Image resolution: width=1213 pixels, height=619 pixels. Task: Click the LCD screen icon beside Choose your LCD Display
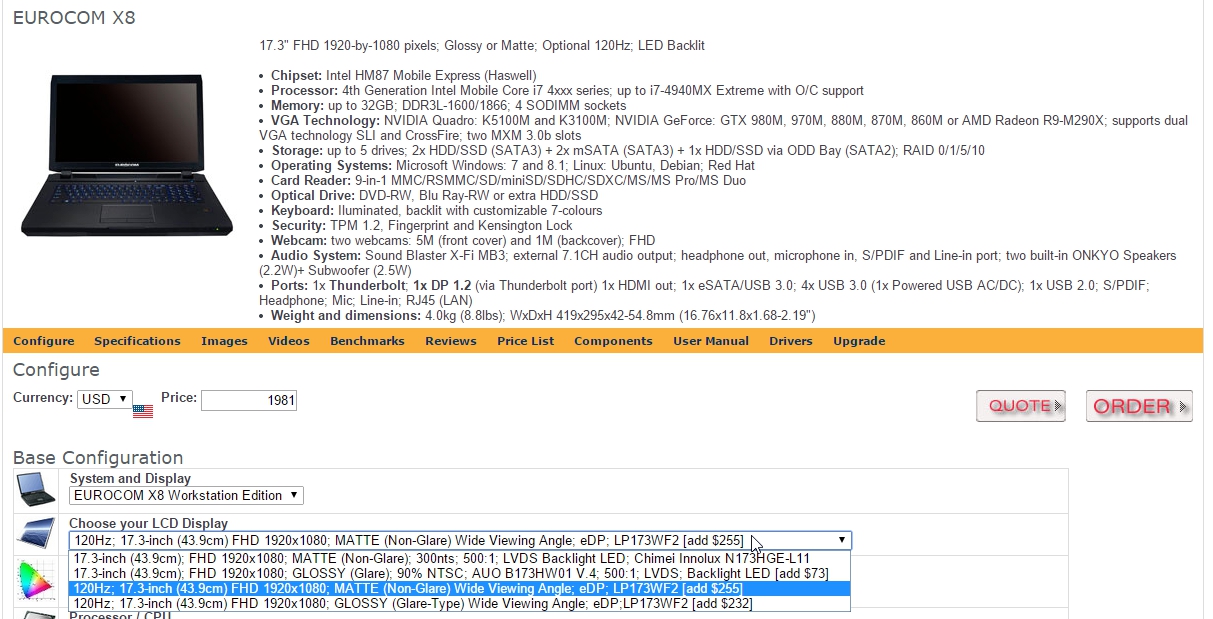36,533
